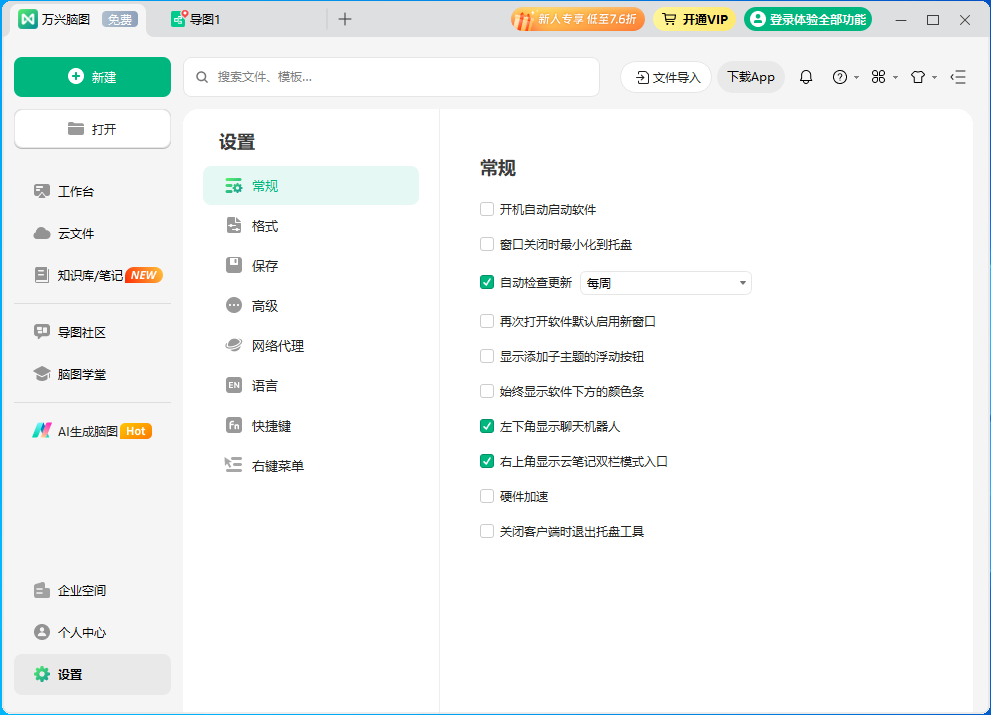Click the 新建 new document button
991x715 pixels.
click(x=92, y=77)
